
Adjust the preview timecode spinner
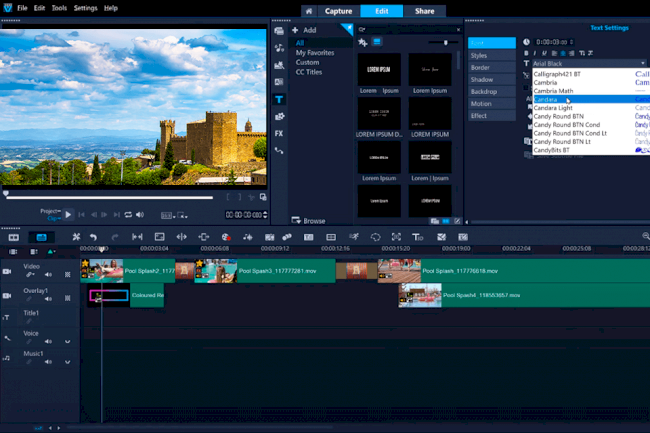pos(265,215)
